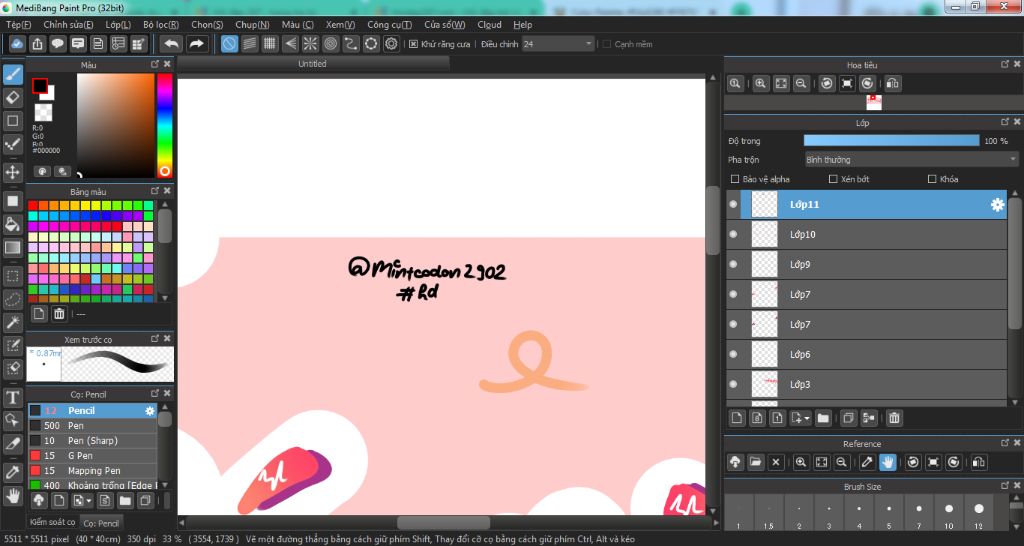Enable curve snap guide
The height and width of the screenshot is (546, 1024).
[351, 44]
